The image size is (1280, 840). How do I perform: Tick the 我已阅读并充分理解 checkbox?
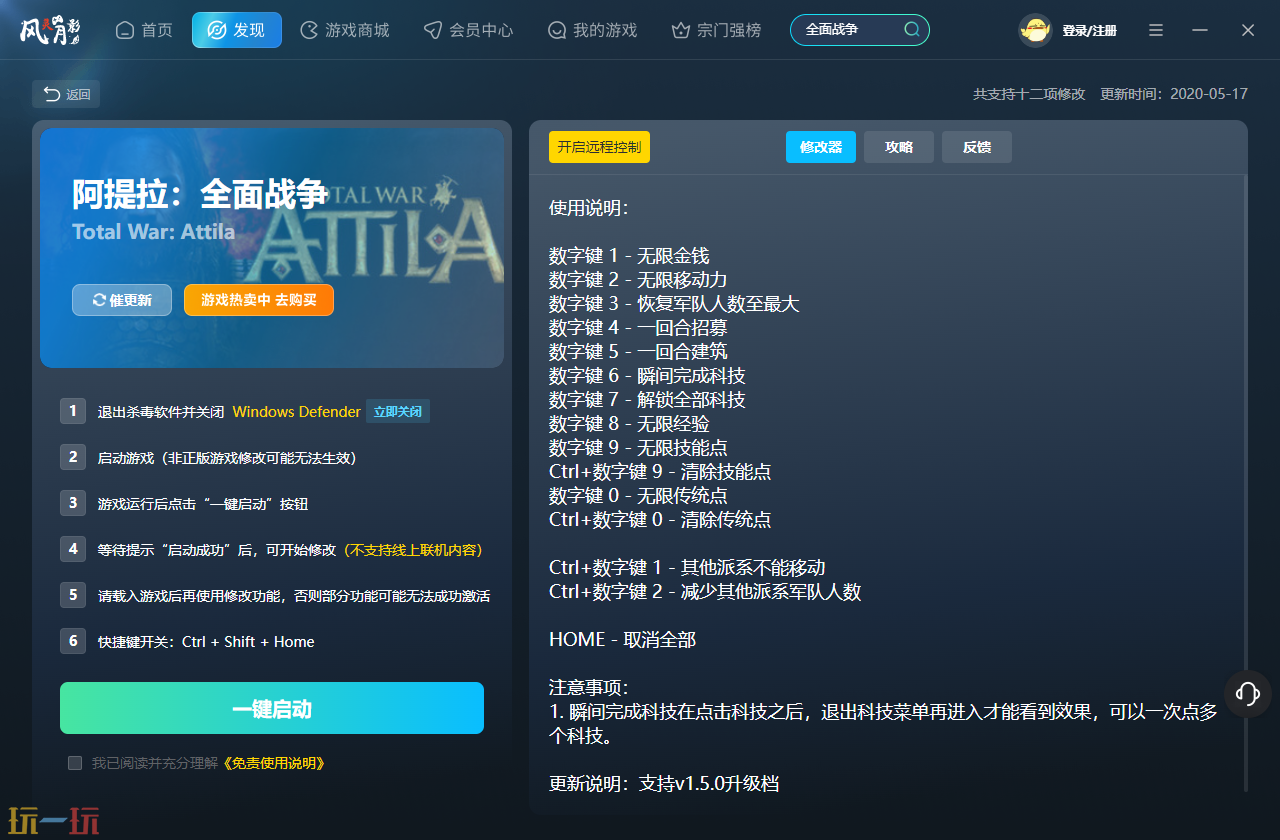(x=75, y=763)
